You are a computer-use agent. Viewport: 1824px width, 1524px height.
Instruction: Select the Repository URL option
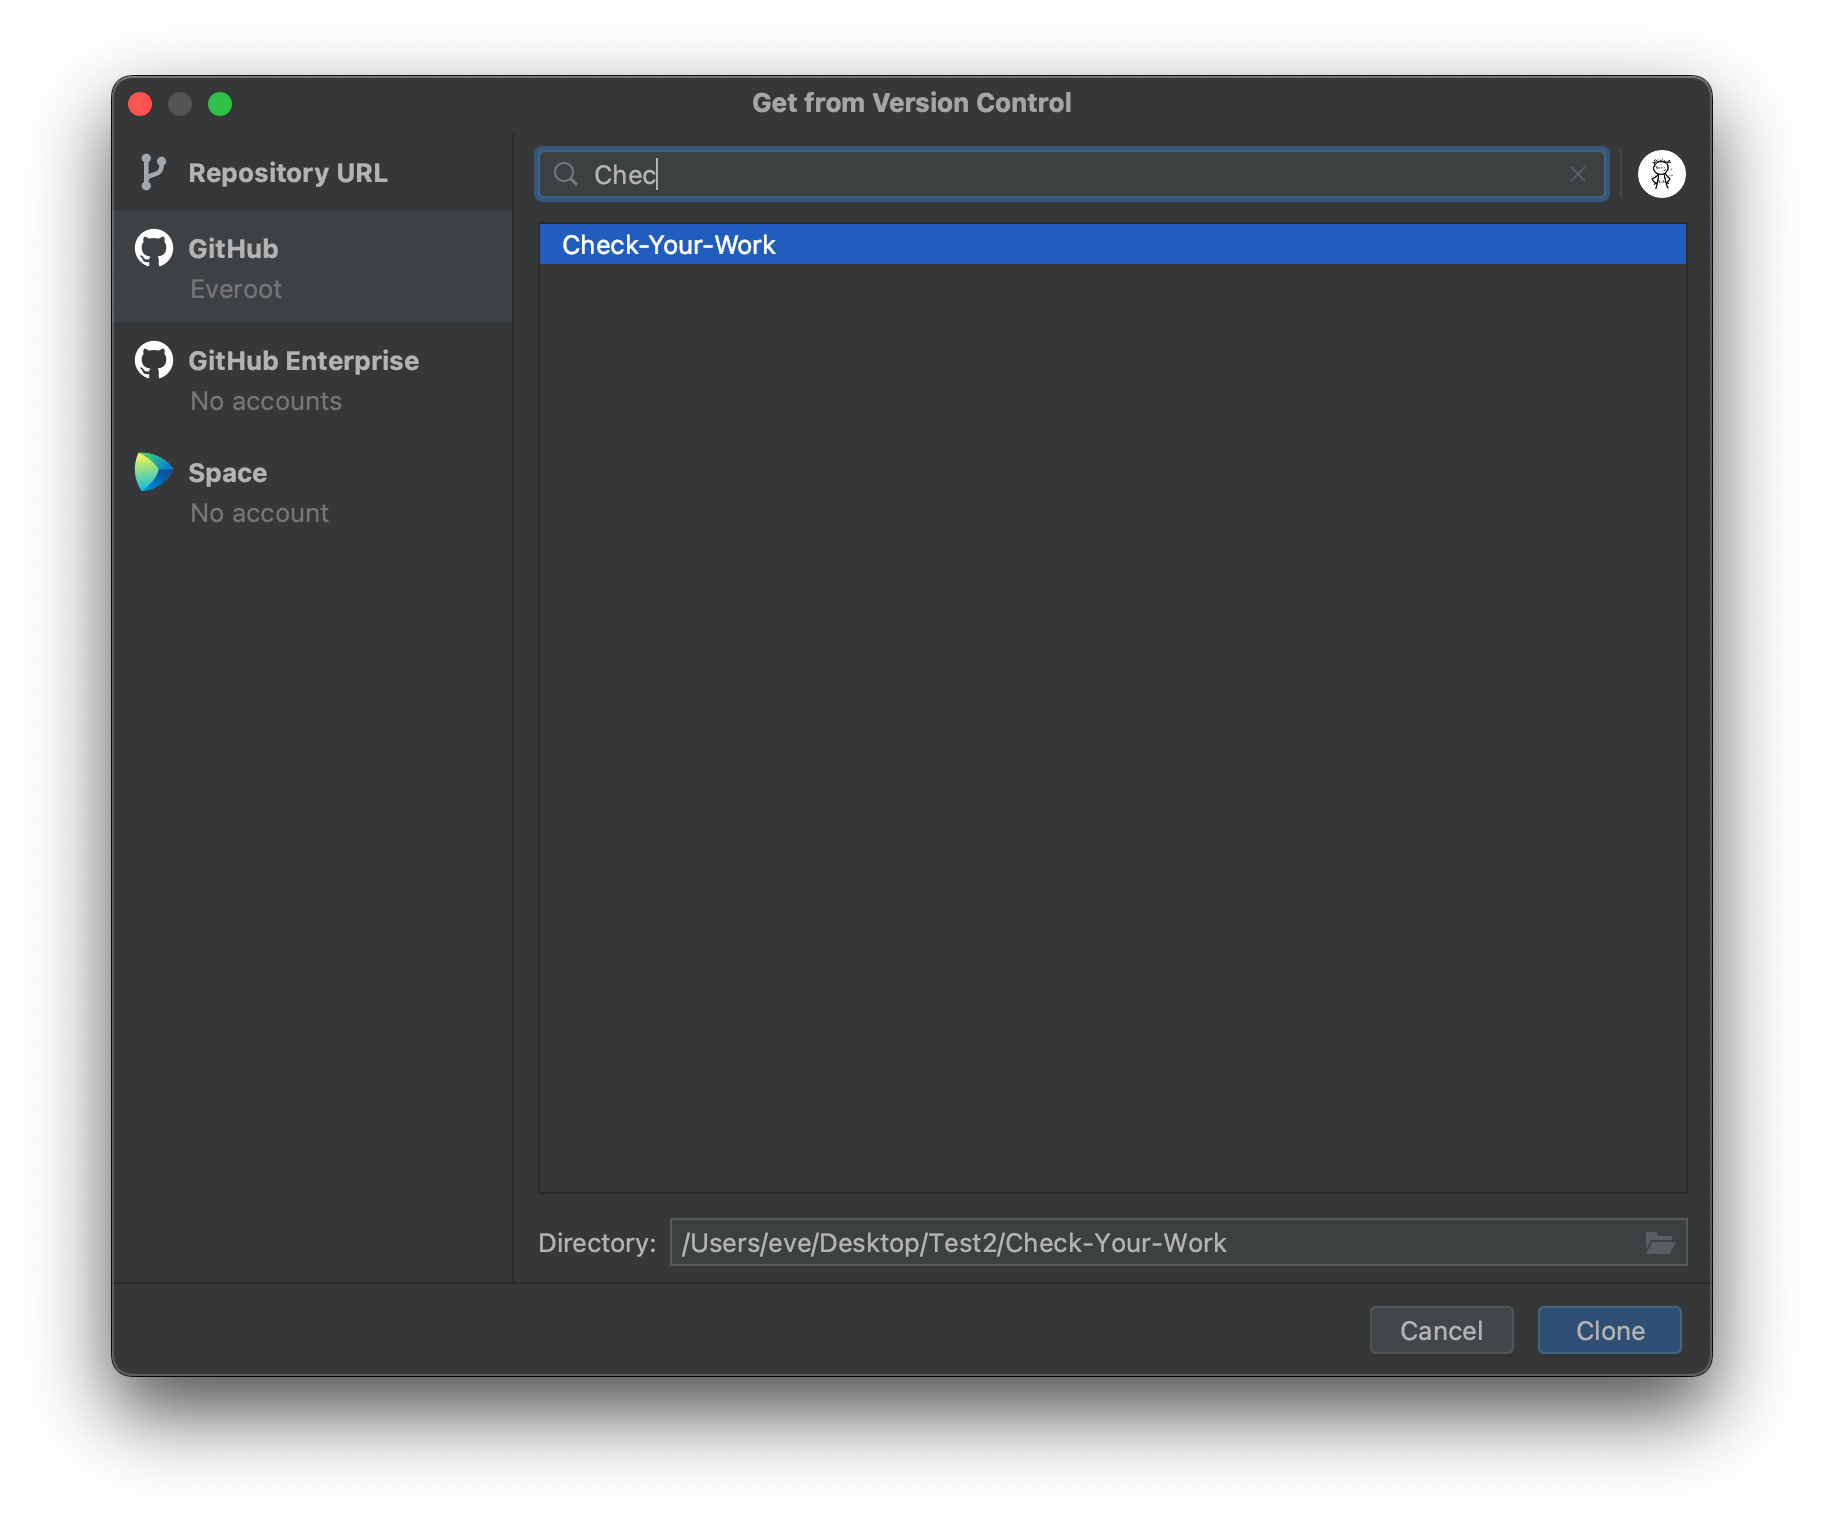(x=313, y=173)
